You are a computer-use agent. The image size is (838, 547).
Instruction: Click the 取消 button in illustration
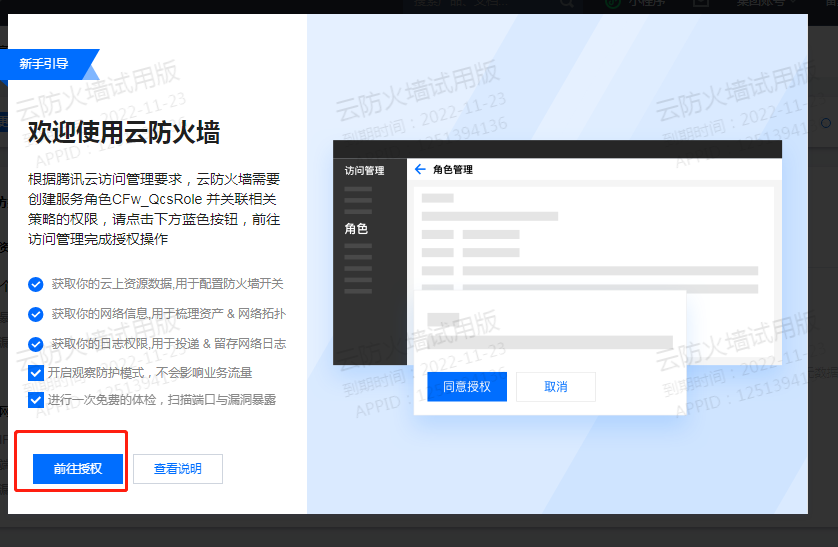tap(556, 387)
